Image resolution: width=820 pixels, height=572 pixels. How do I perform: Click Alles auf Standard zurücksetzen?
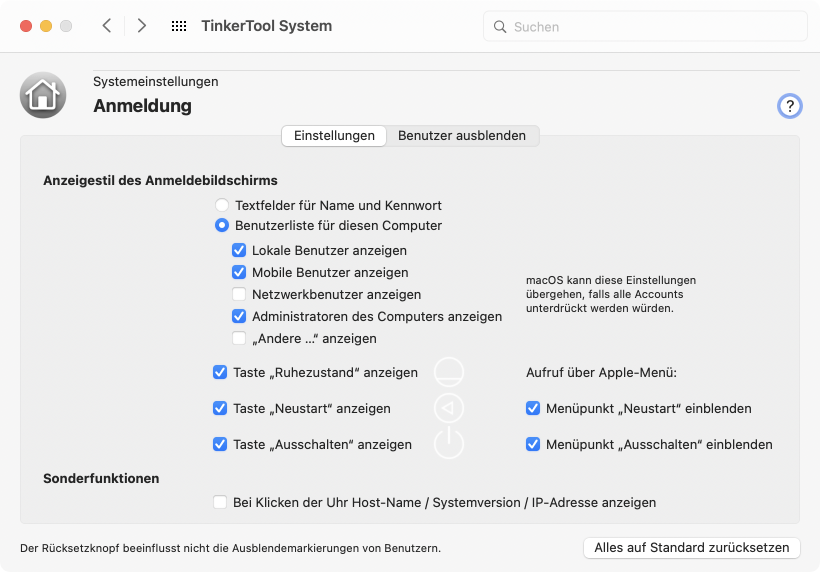[691, 547]
